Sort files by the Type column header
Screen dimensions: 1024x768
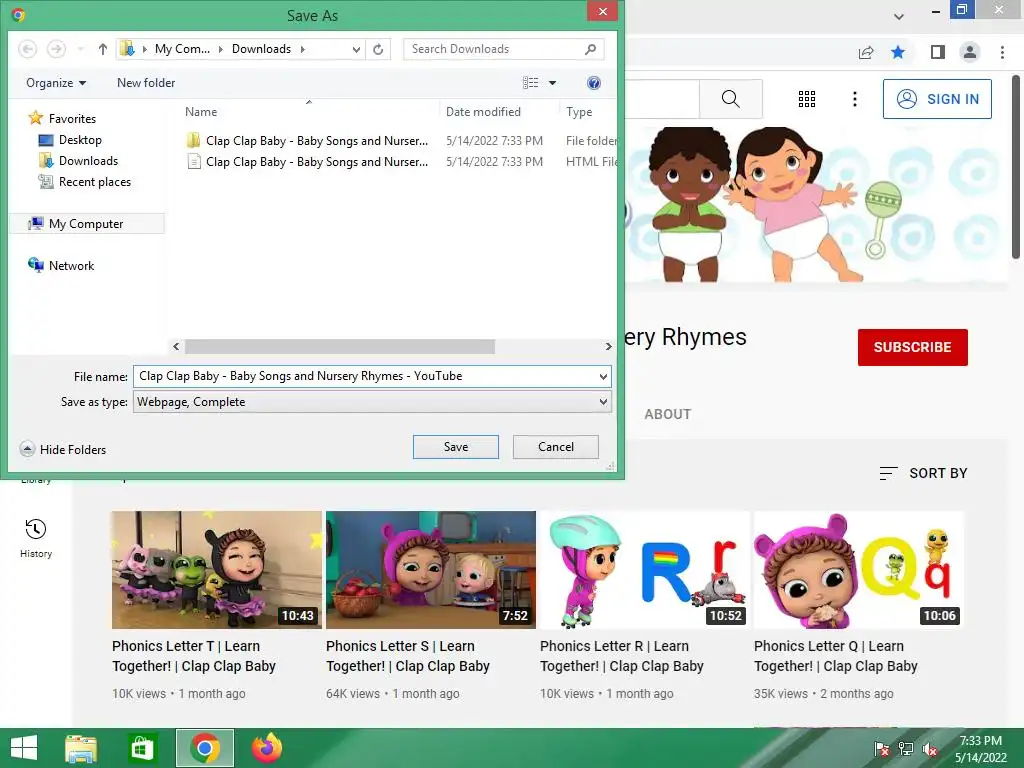click(x=579, y=112)
